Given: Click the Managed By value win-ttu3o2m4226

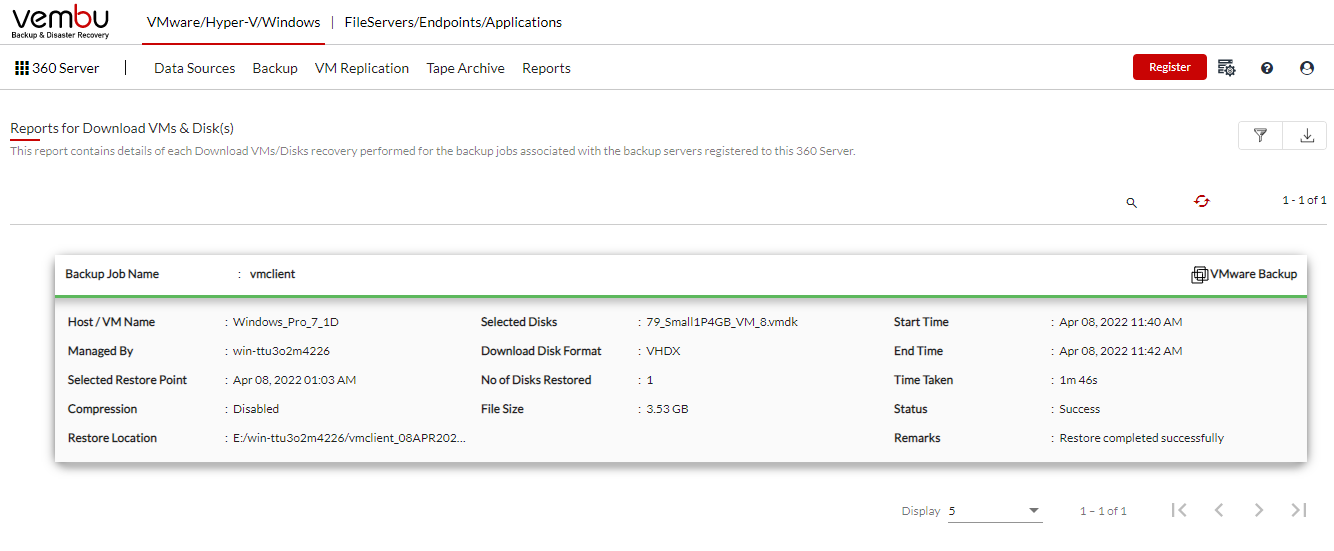Looking at the screenshot, I should pos(281,351).
